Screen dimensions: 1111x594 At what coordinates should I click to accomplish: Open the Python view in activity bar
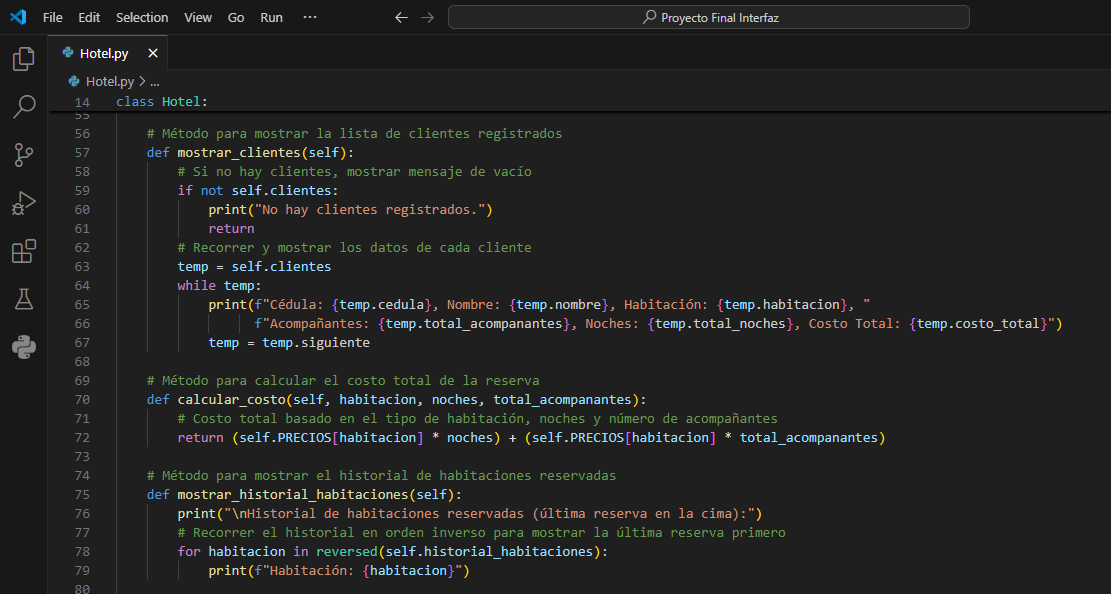pyautogui.click(x=23, y=347)
